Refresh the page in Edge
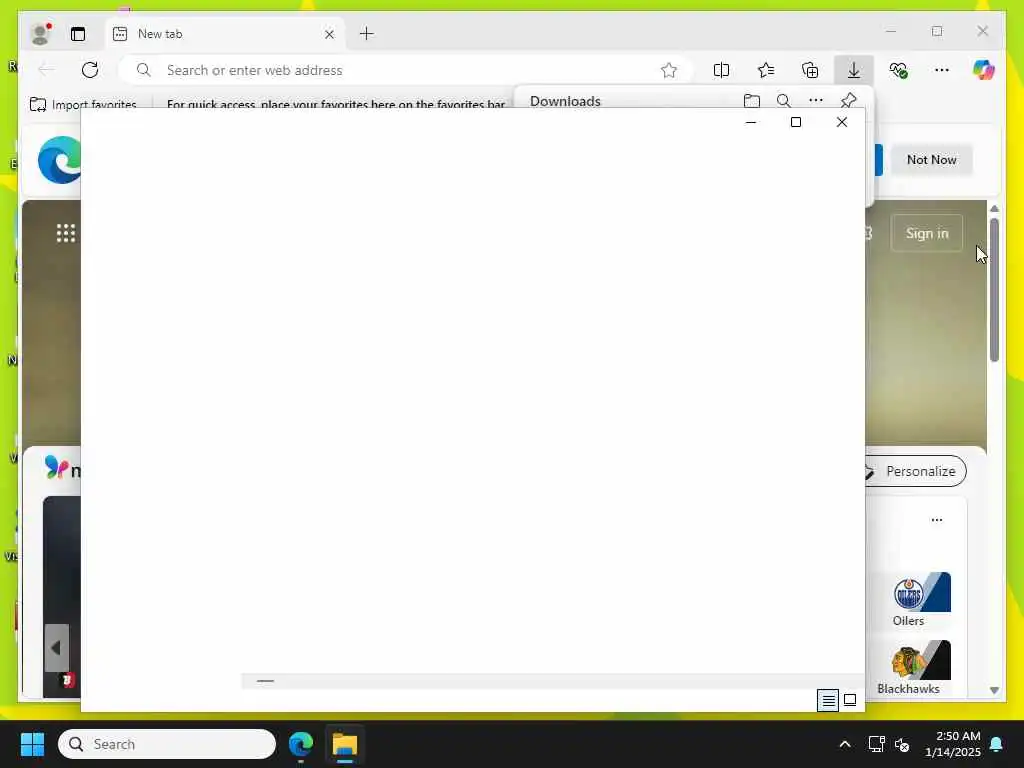Screen dimensions: 1024x768 click(90, 70)
